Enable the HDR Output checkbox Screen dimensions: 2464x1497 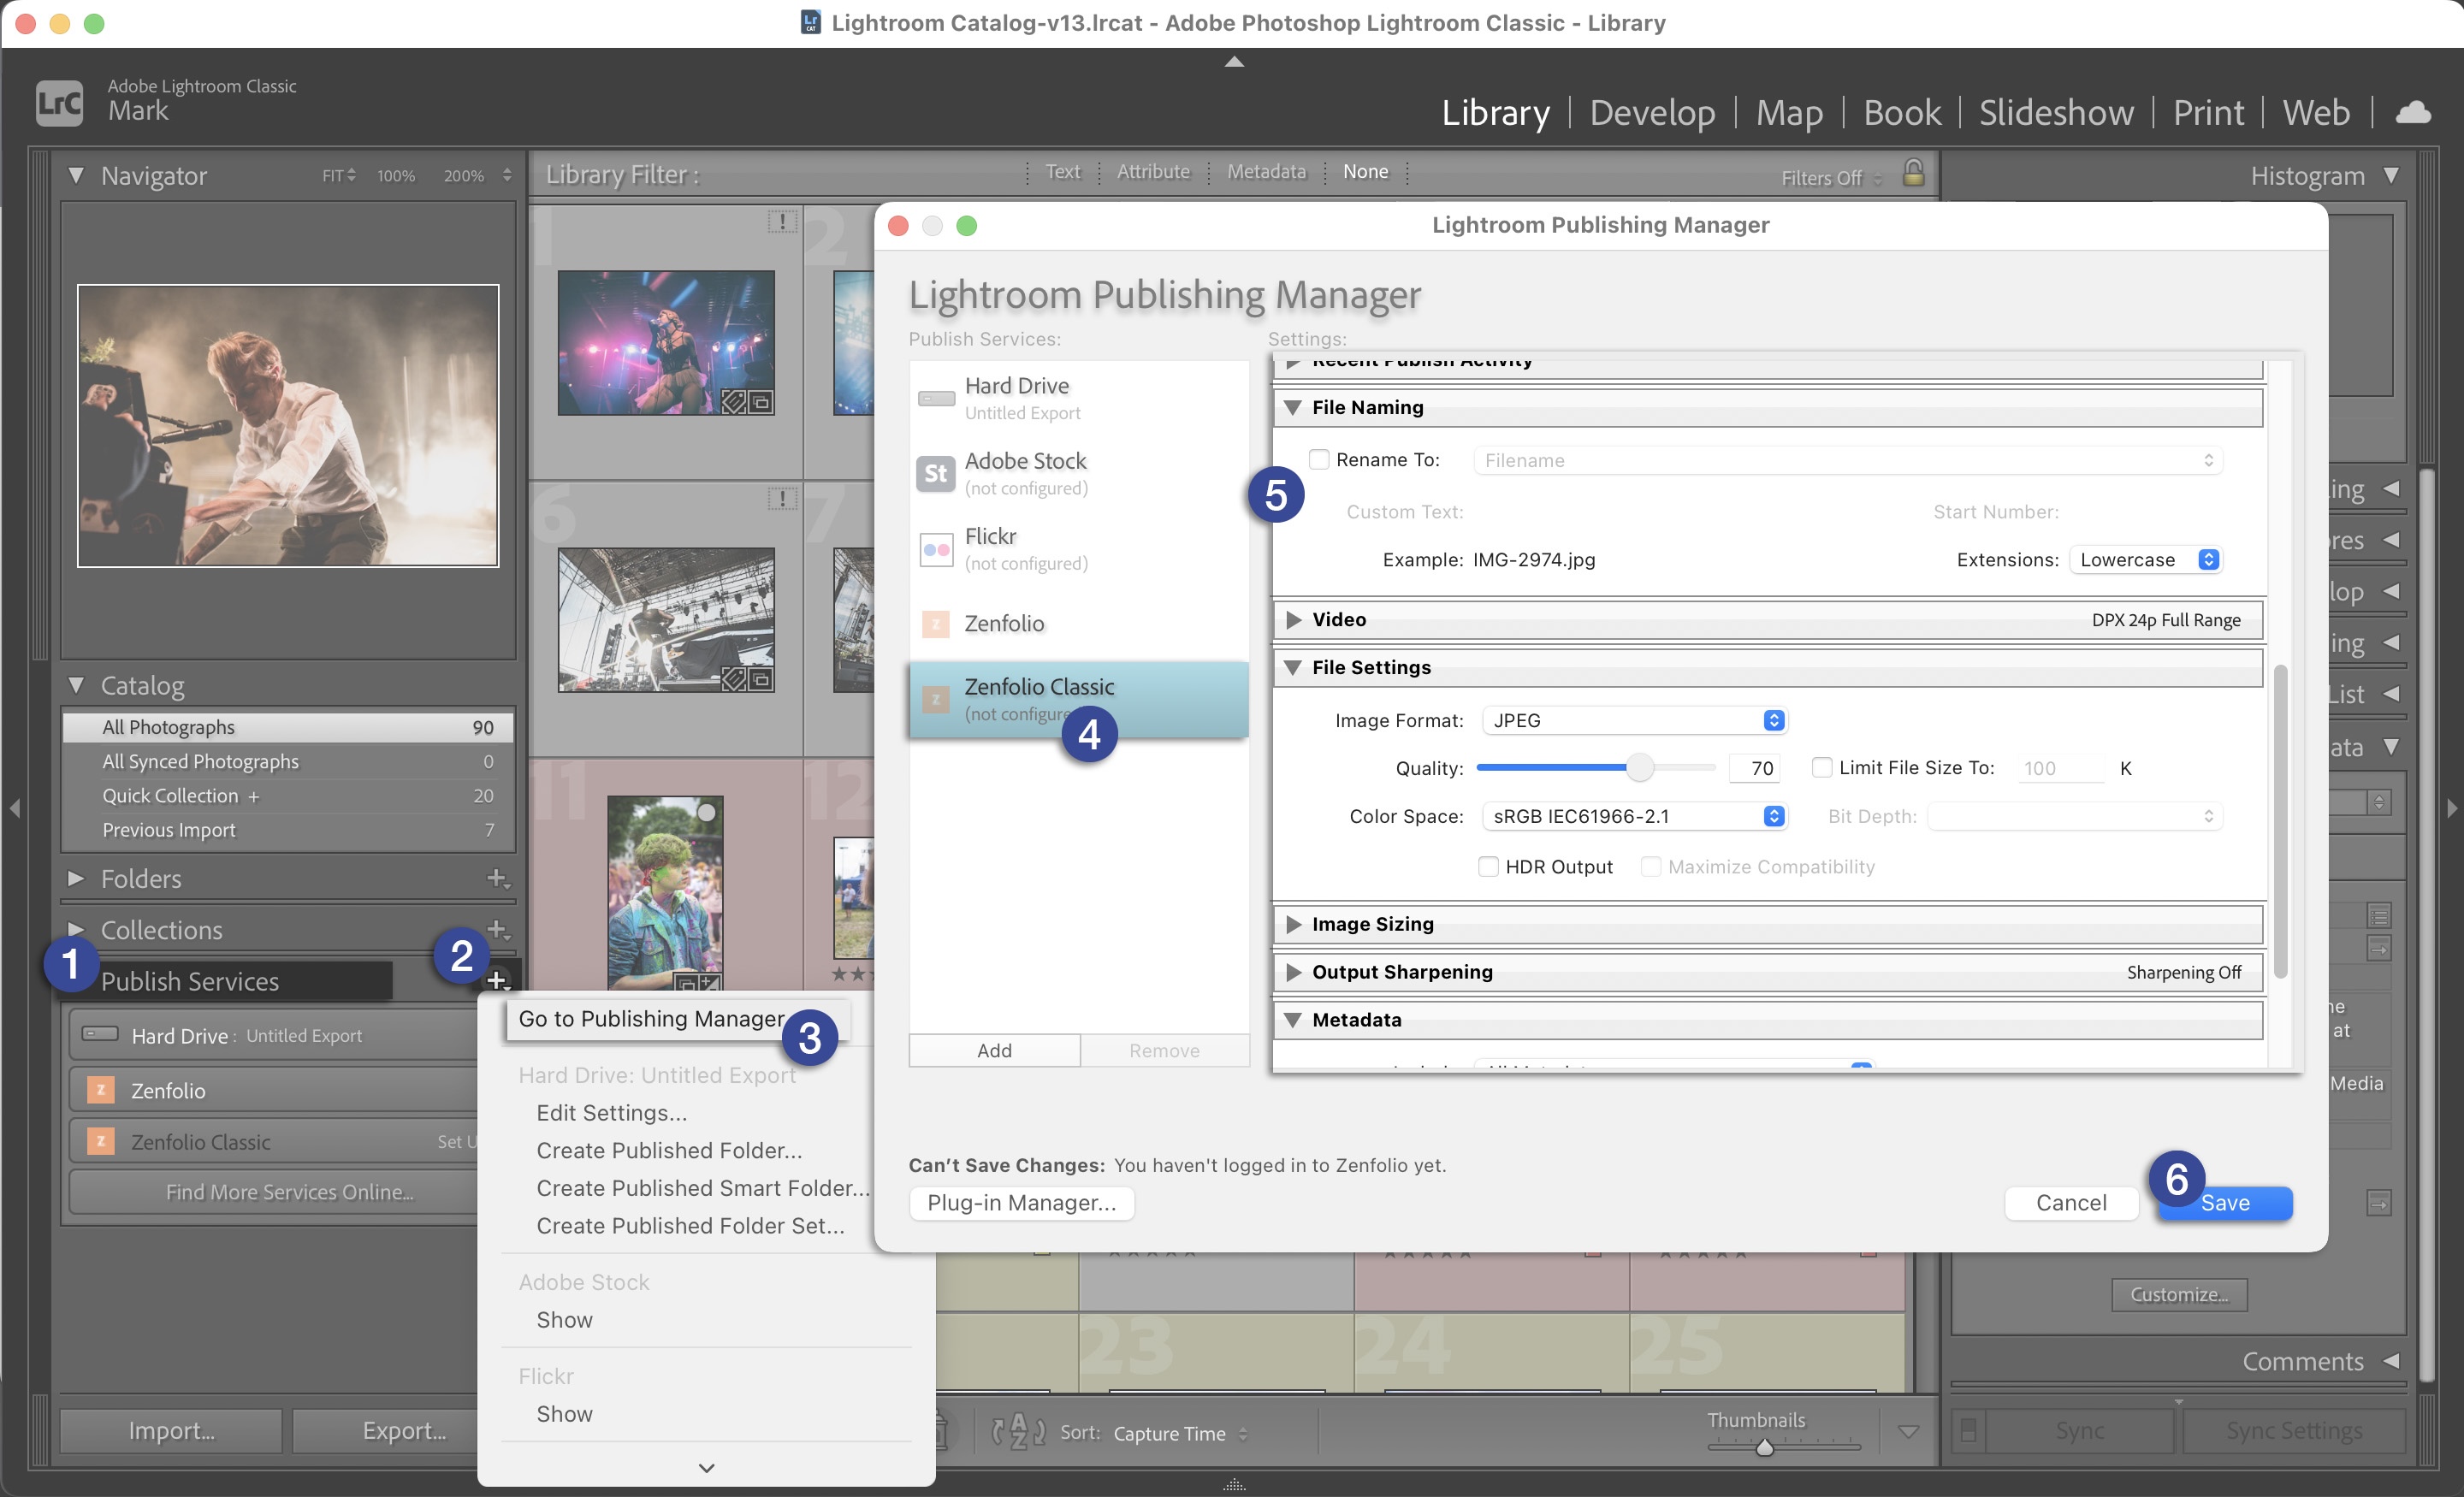1488,866
